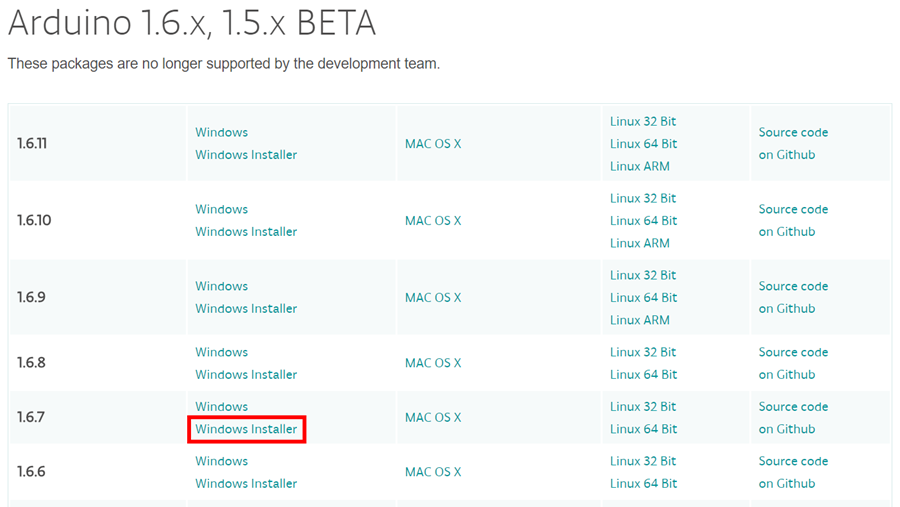Select Linux 32 Bit for version 1.6.9
The height and width of the screenshot is (507, 900).
[643, 275]
